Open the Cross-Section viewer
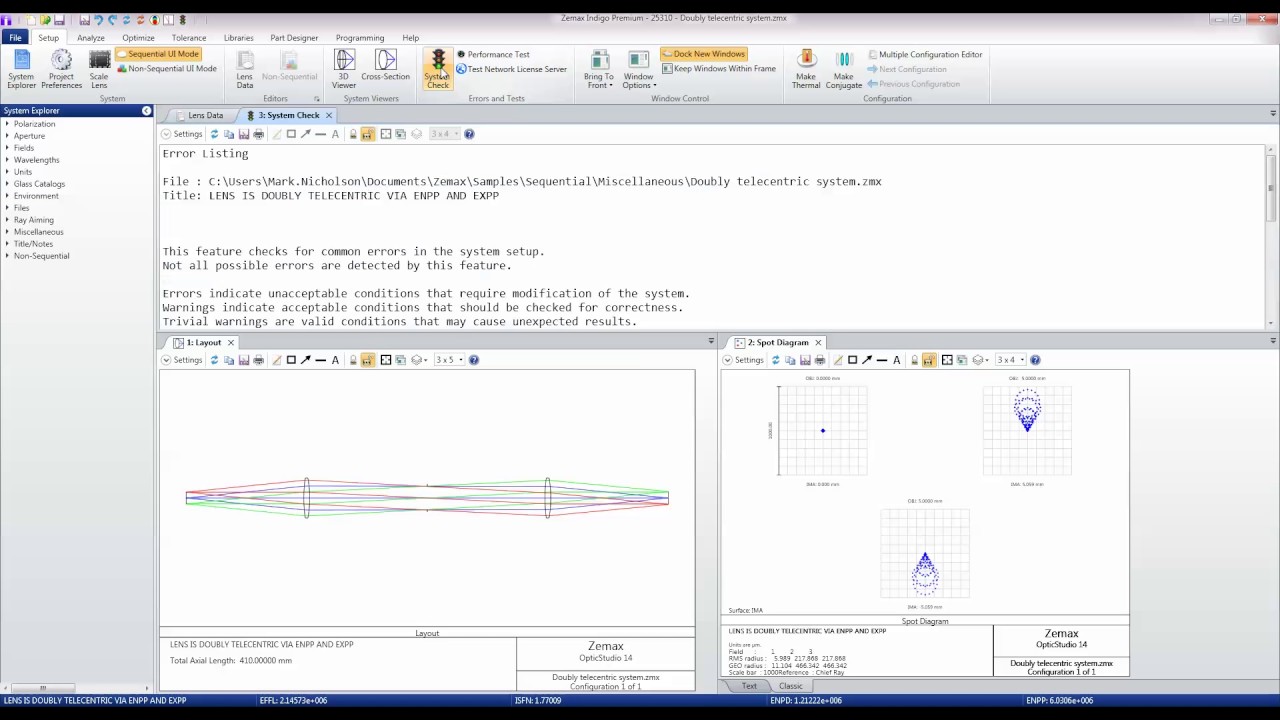 tap(385, 66)
